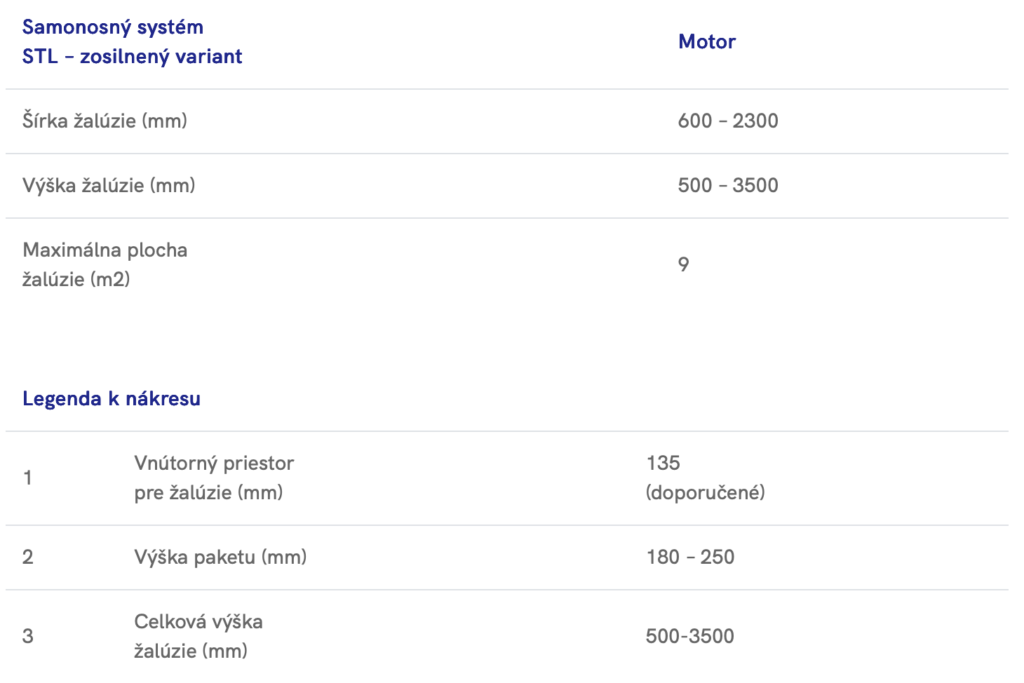Select the "Celková výška žalúzie (mm)" label
Screen dimensions: 1024x683
tap(198, 636)
